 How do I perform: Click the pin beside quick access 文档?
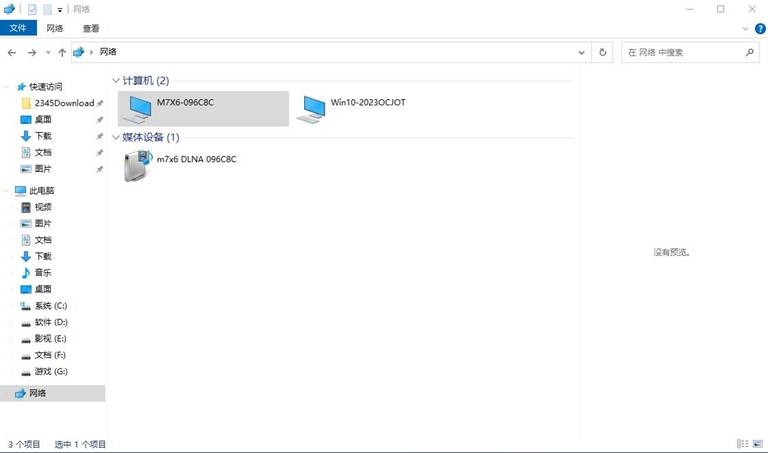100,153
